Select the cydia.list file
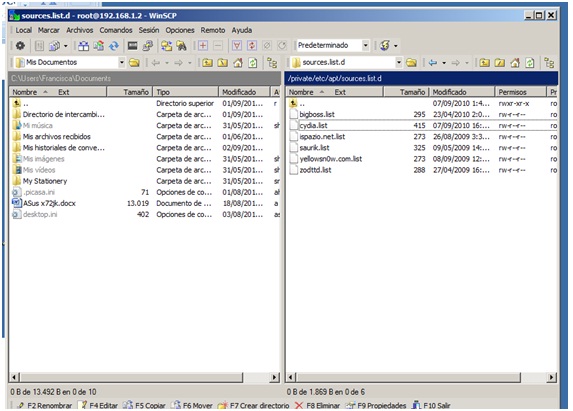The image size is (573, 411). click(313, 125)
